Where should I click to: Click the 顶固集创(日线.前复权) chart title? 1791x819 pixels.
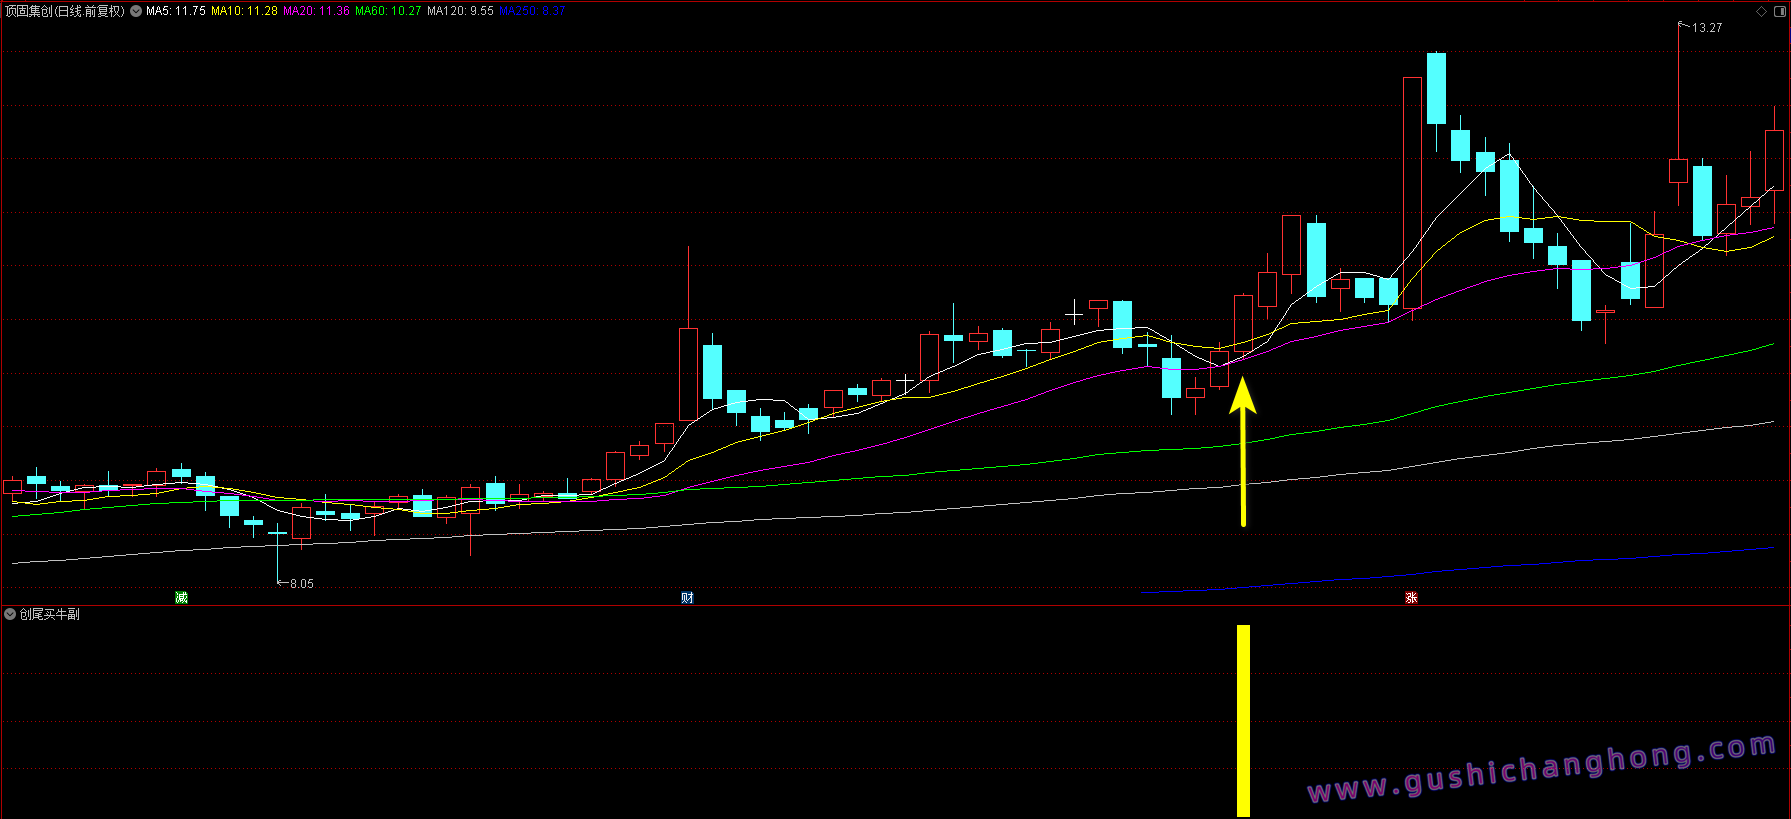point(65,11)
